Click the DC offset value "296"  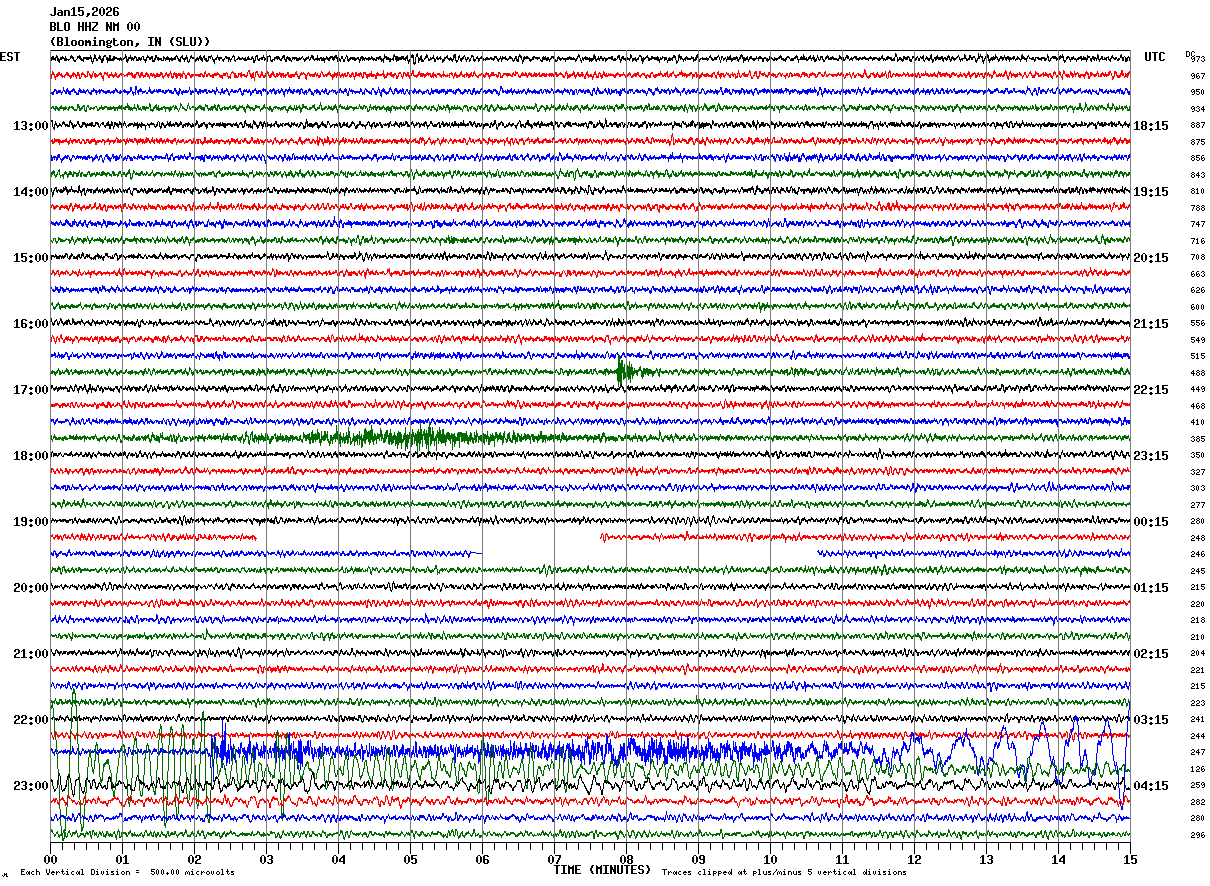[1198, 835]
